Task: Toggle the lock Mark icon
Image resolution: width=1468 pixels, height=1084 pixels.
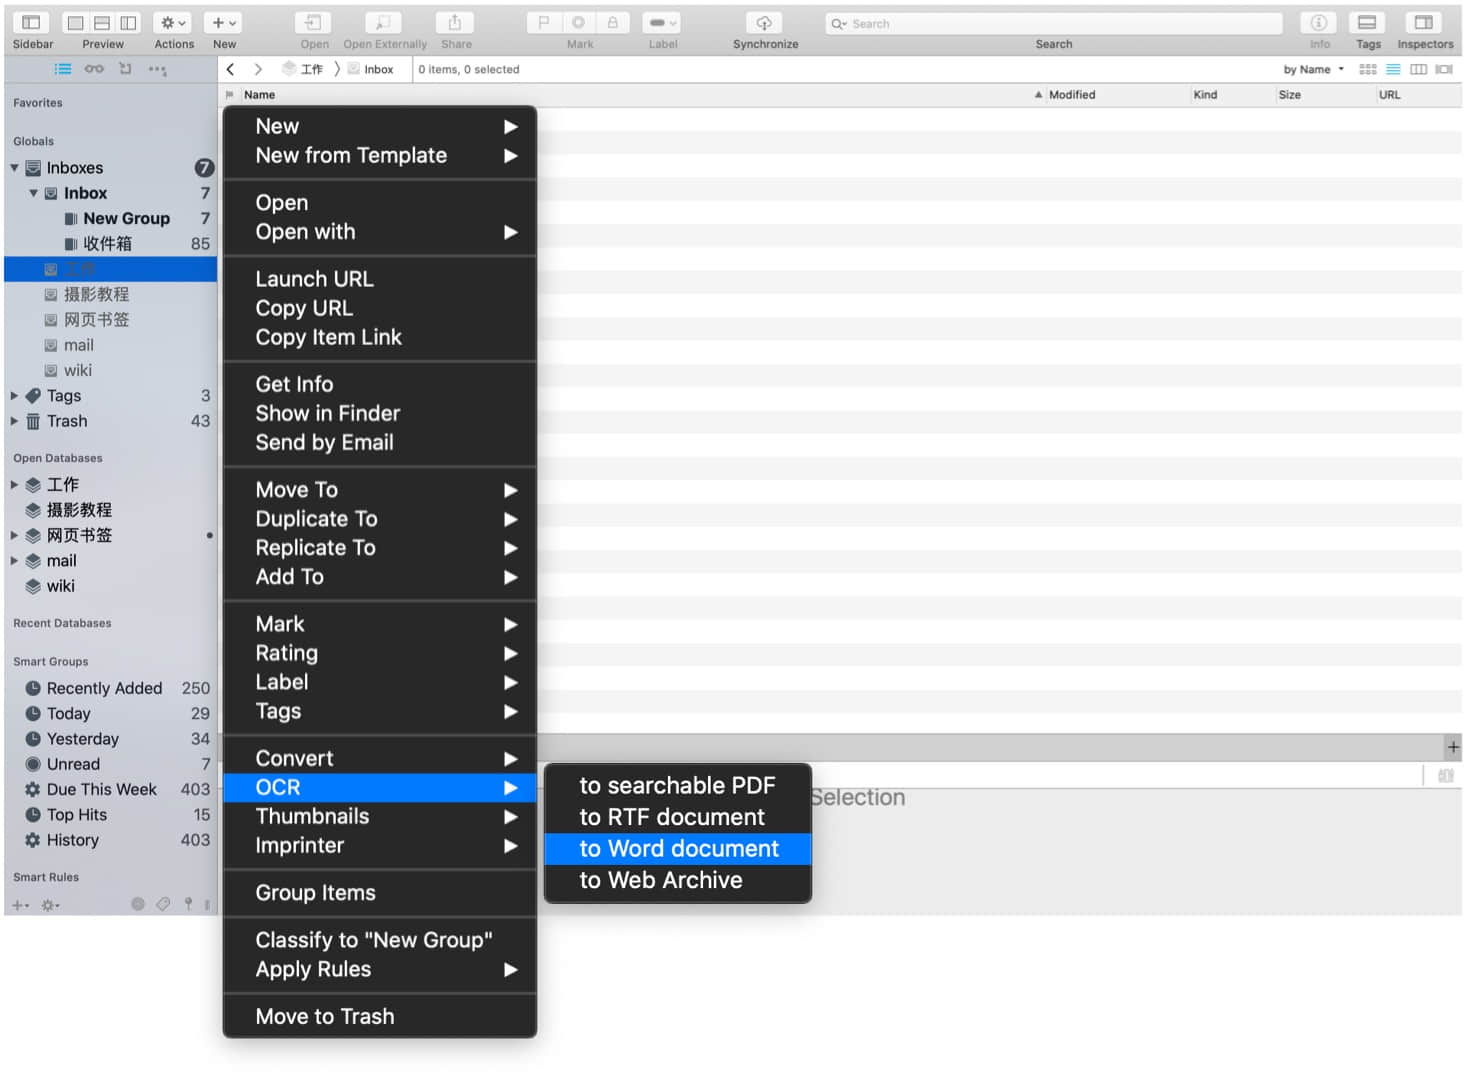Action: [613, 22]
